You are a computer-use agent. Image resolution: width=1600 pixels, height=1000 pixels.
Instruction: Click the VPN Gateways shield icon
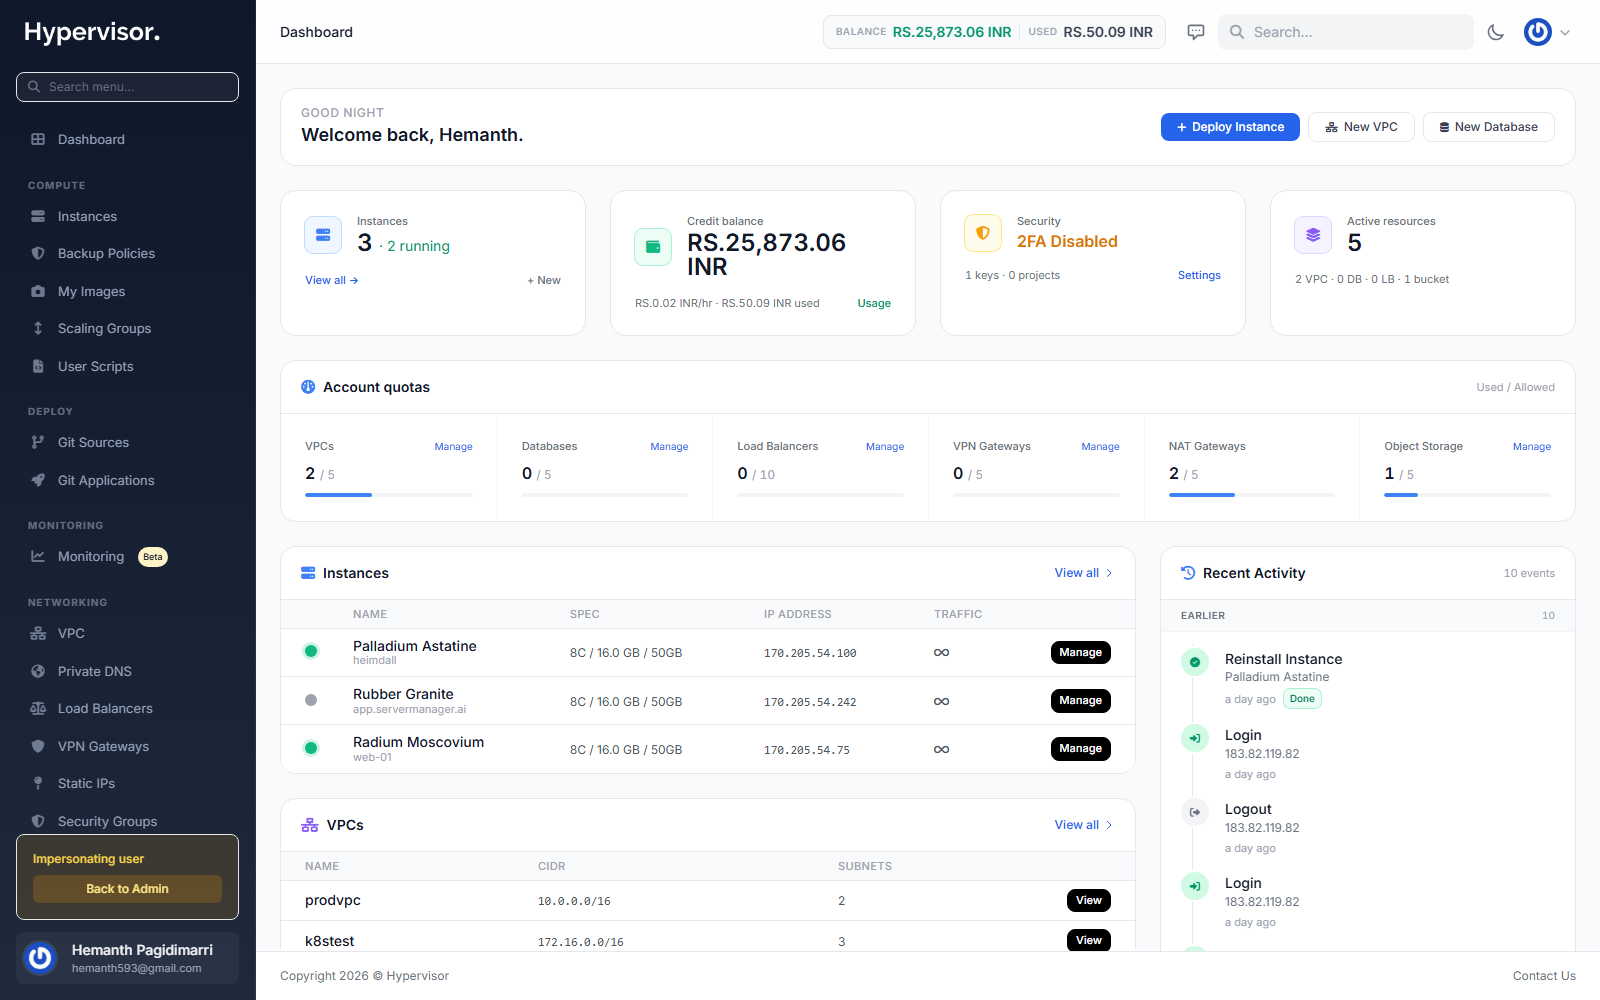pos(38,746)
